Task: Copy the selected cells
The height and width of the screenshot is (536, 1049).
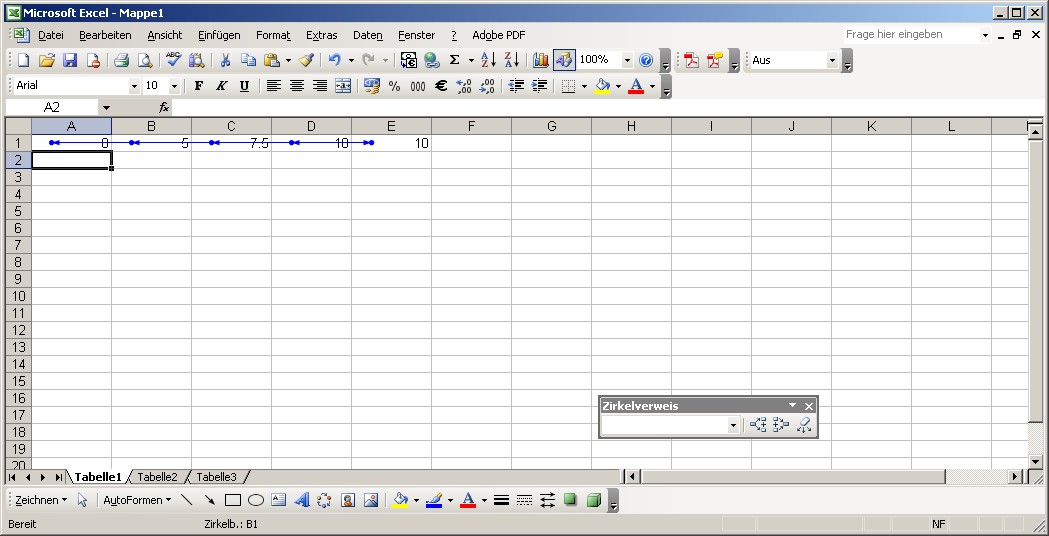Action: [248, 60]
